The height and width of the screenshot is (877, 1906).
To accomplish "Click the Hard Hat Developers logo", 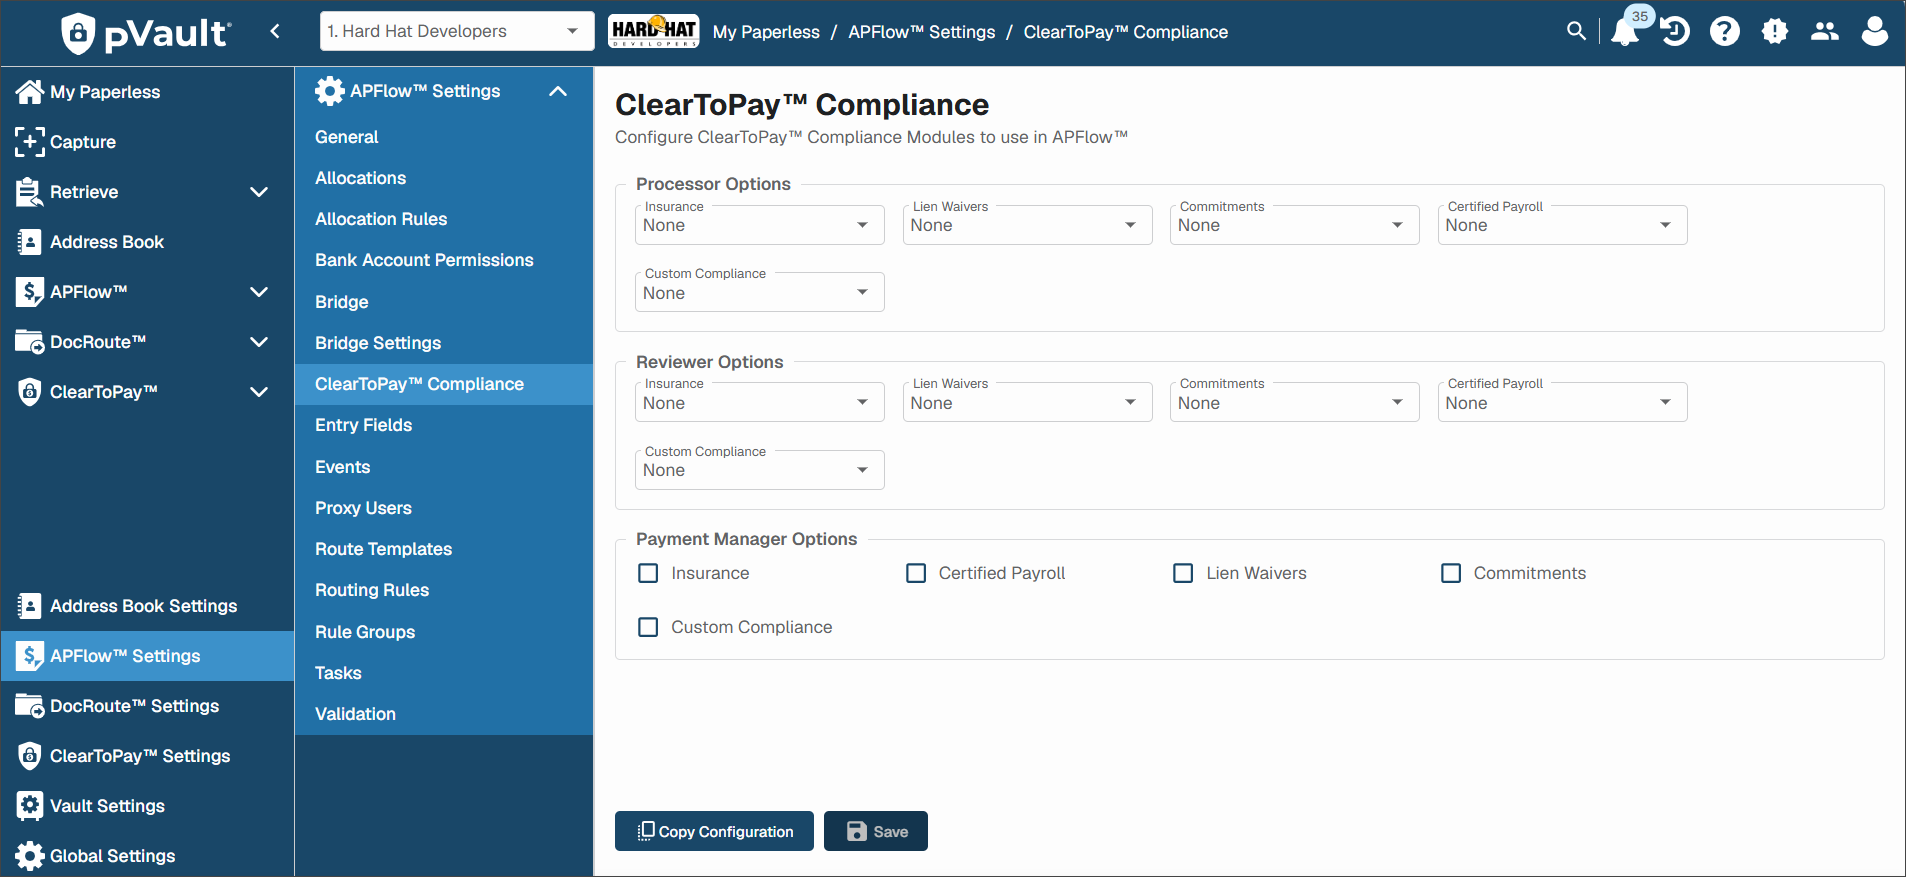I will (x=654, y=31).
